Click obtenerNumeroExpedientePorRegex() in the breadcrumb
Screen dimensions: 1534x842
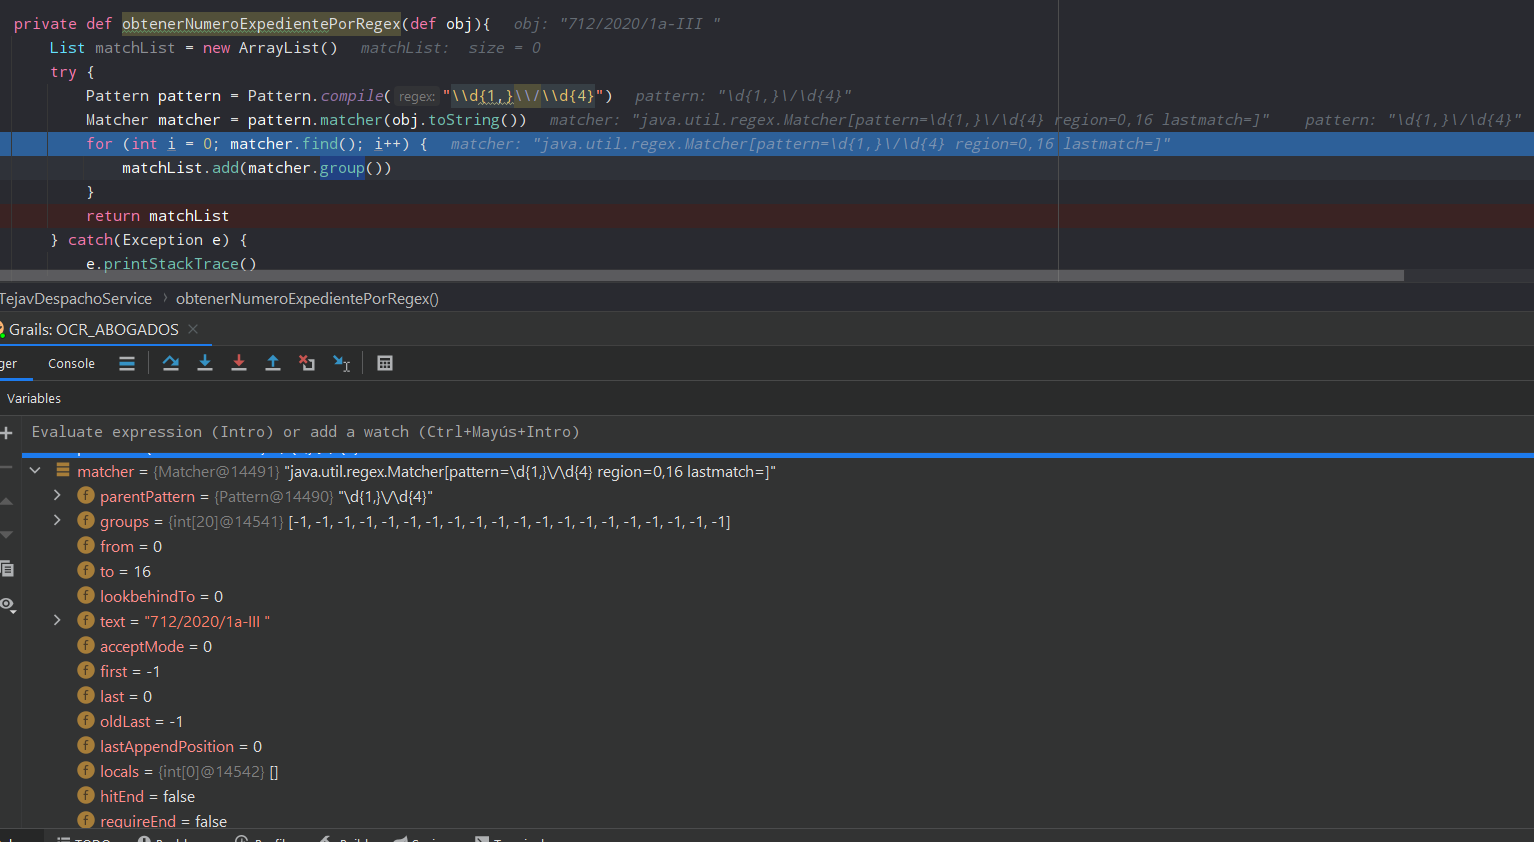click(x=307, y=298)
